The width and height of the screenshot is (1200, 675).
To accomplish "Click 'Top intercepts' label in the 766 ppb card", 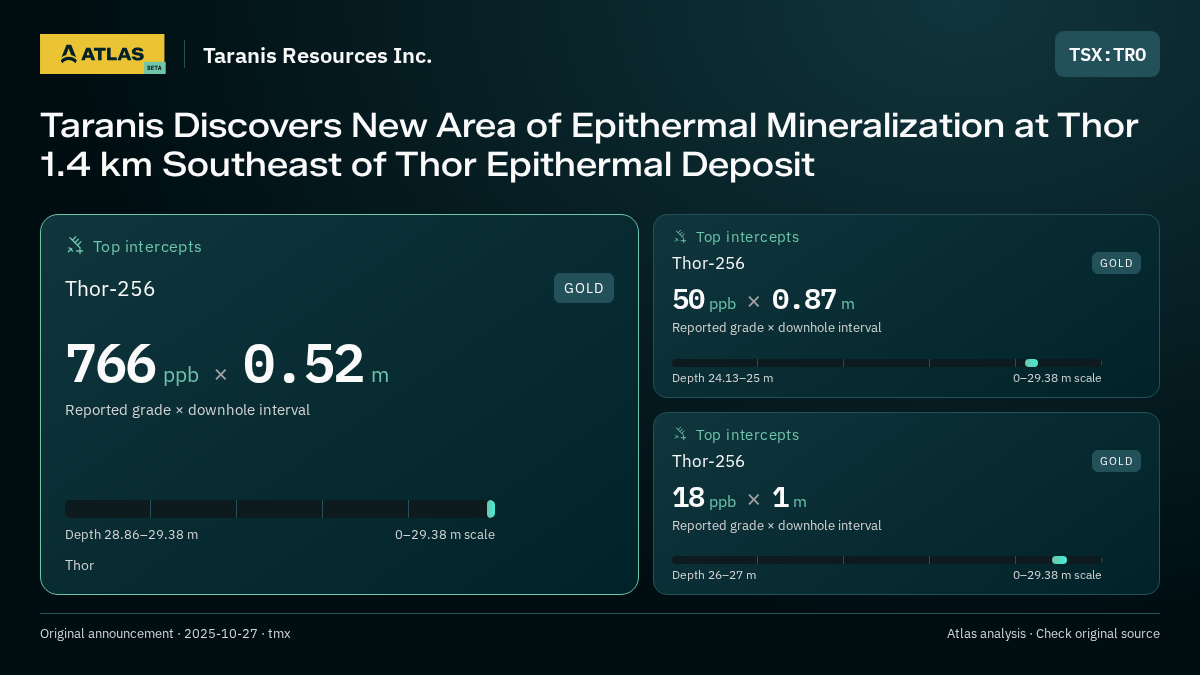I will 147,246.
